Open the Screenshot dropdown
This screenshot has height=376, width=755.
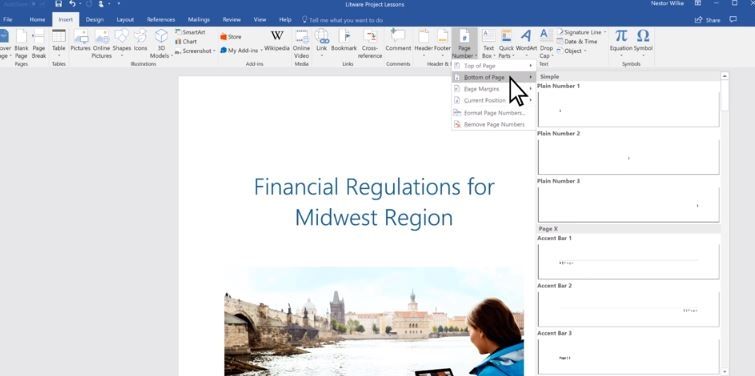click(x=196, y=51)
